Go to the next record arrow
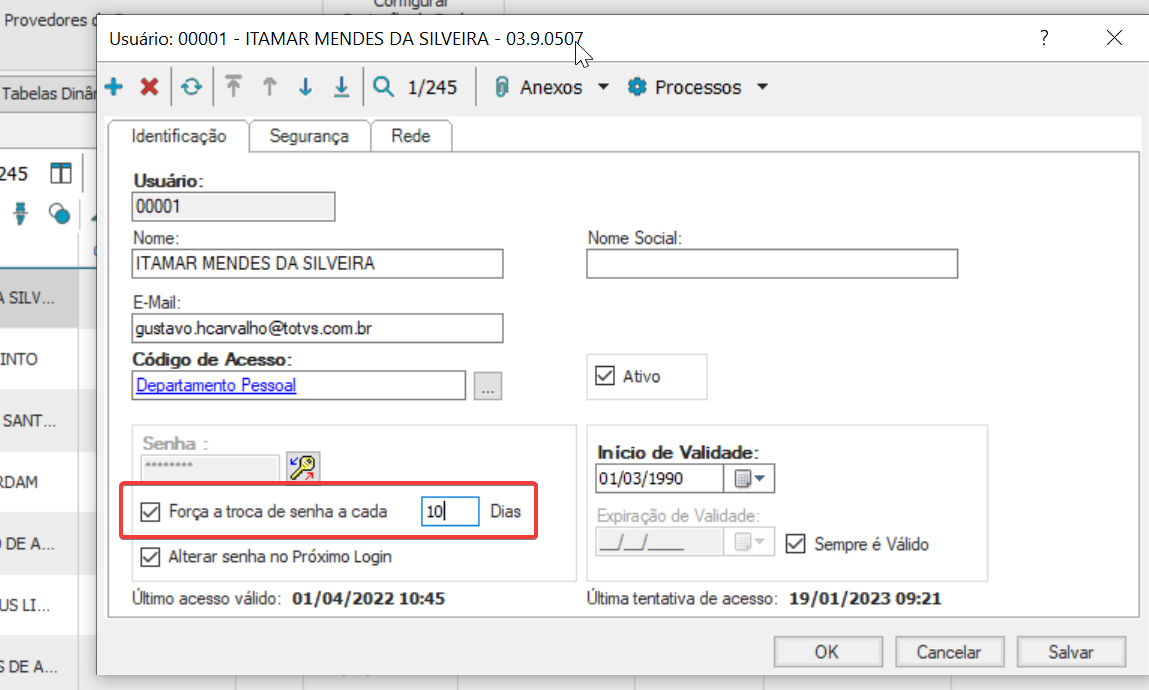Viewport: 1149px width, 690px height. tap(306, 87)
